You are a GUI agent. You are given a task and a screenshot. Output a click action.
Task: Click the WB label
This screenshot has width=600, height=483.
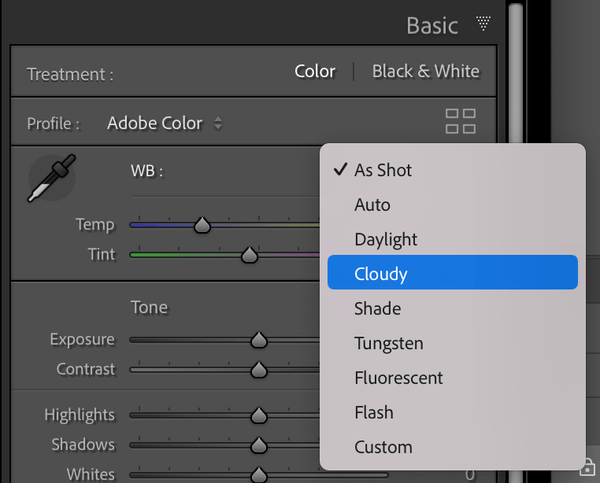[147, 171]
